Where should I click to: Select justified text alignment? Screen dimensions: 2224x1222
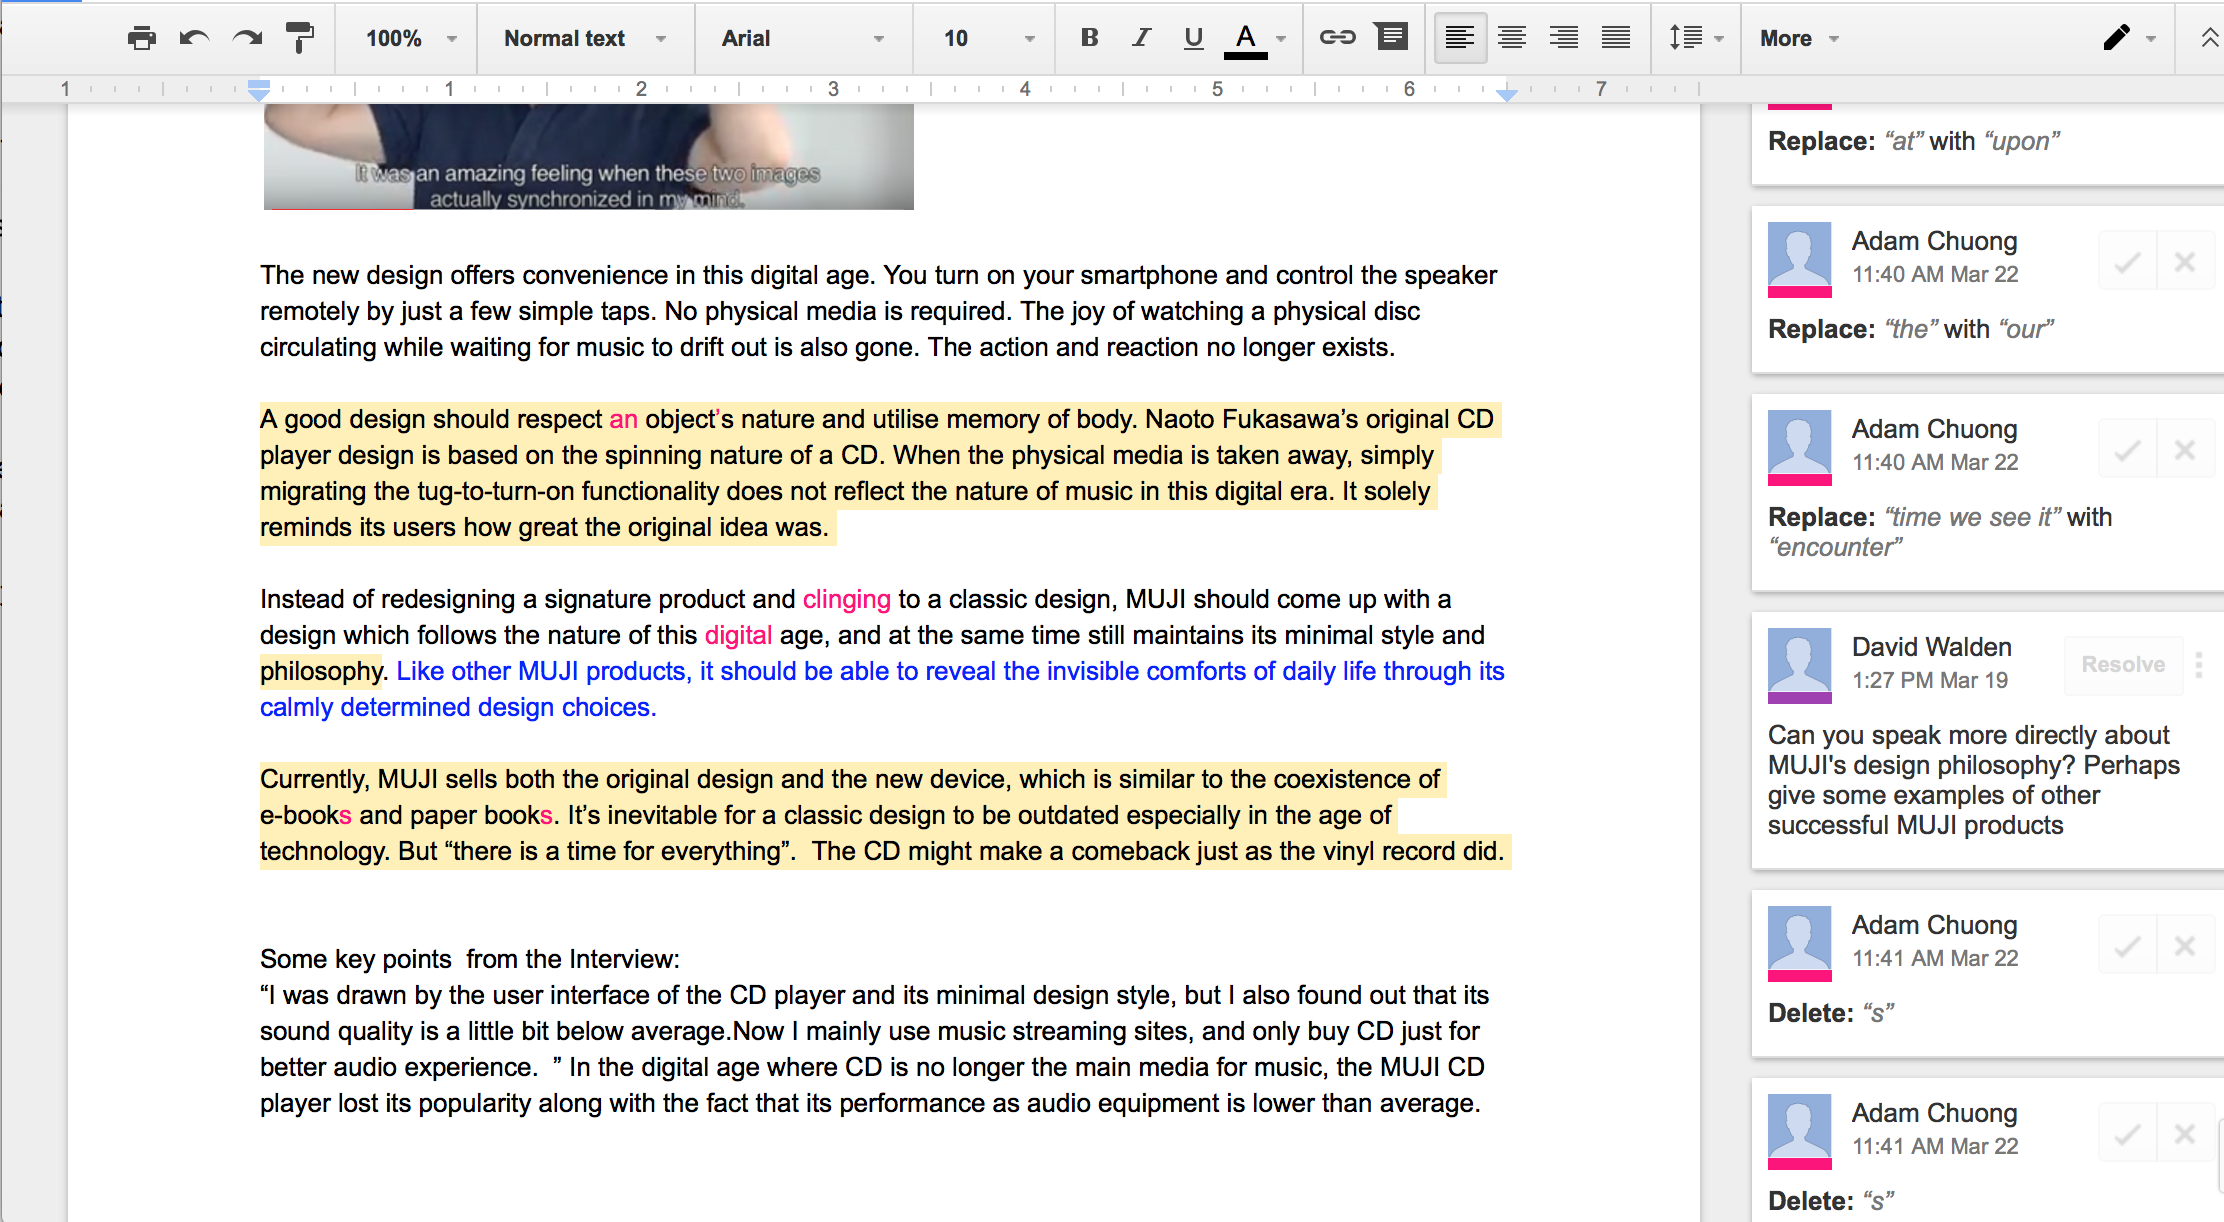[x=1616, y=38]
